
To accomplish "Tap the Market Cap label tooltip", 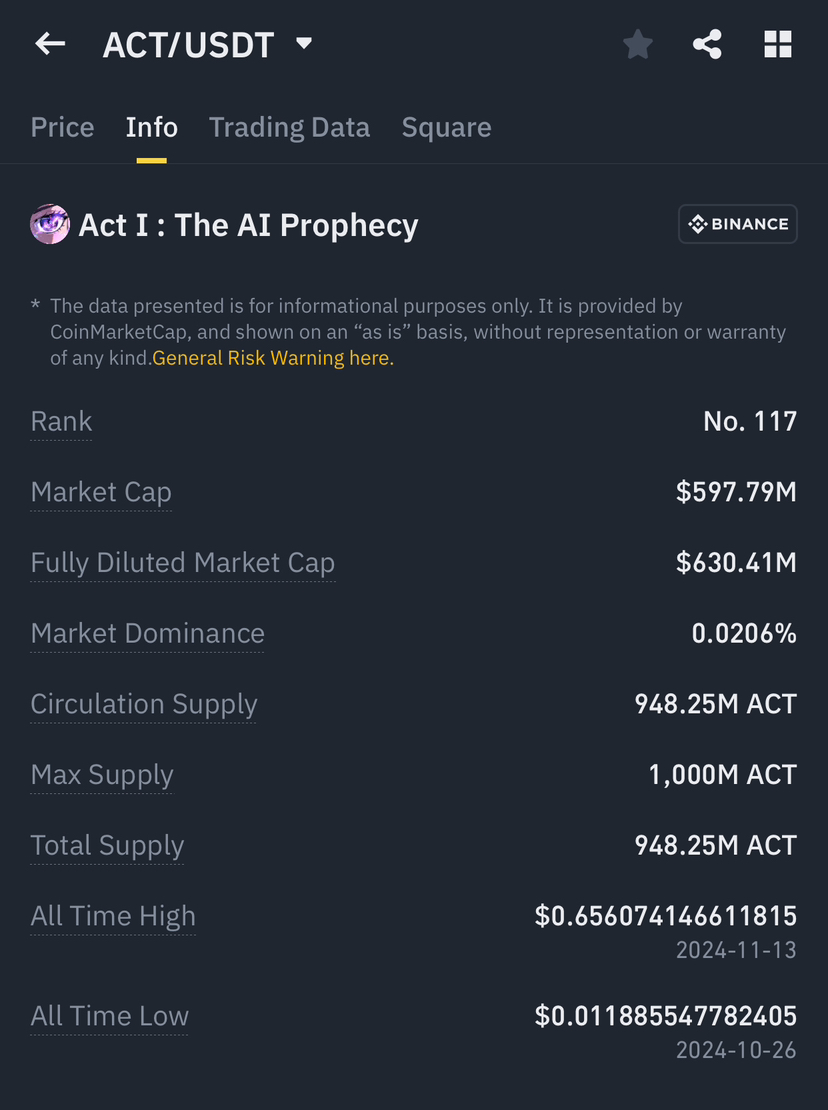I will coord(101,492).
